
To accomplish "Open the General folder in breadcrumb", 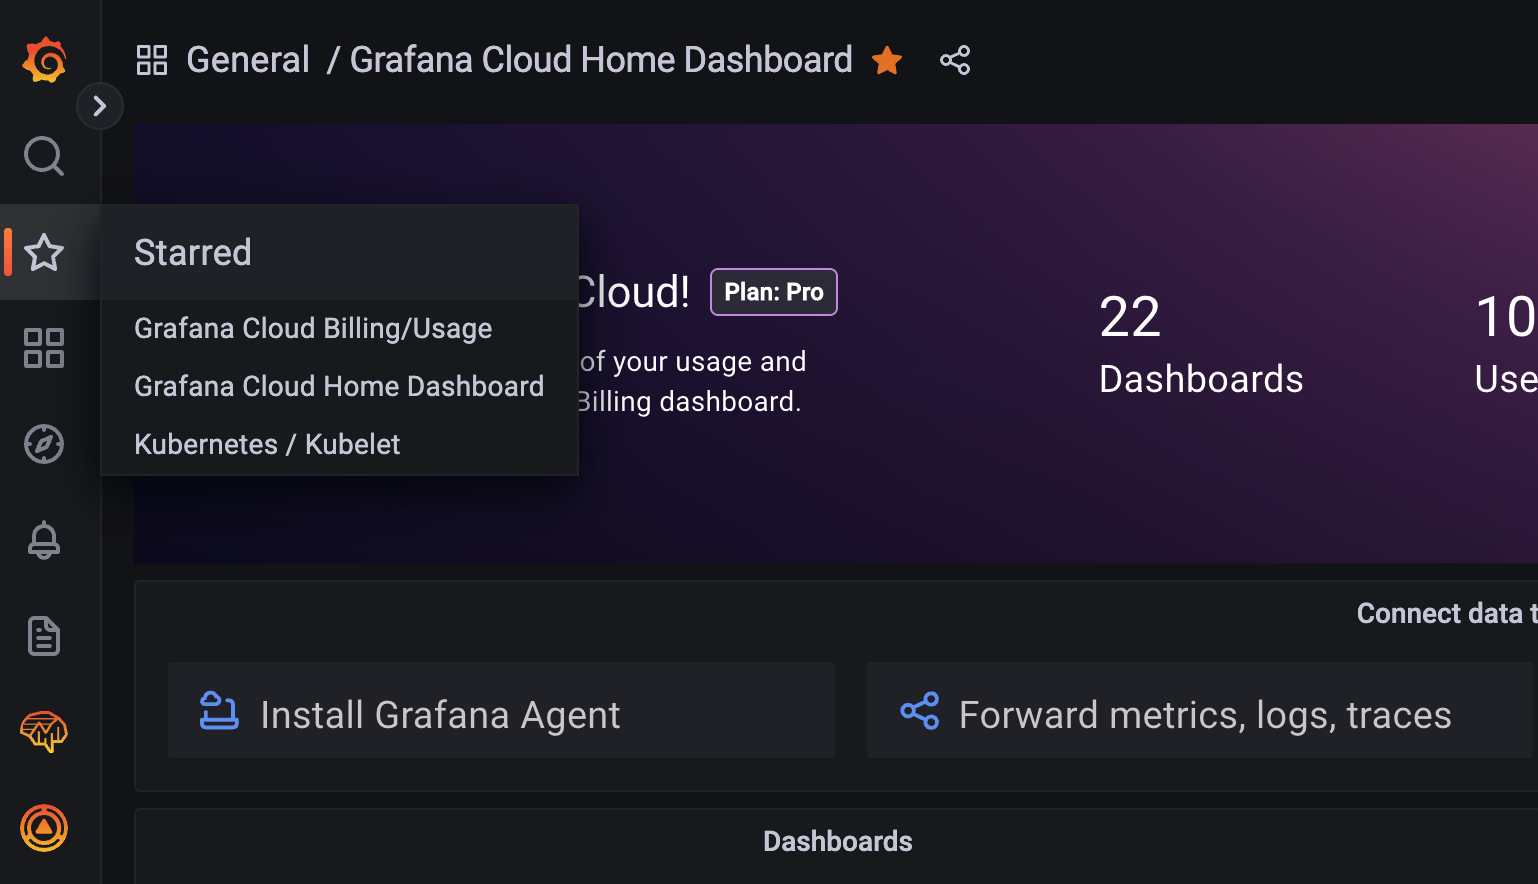I will (x=248, y=59).
